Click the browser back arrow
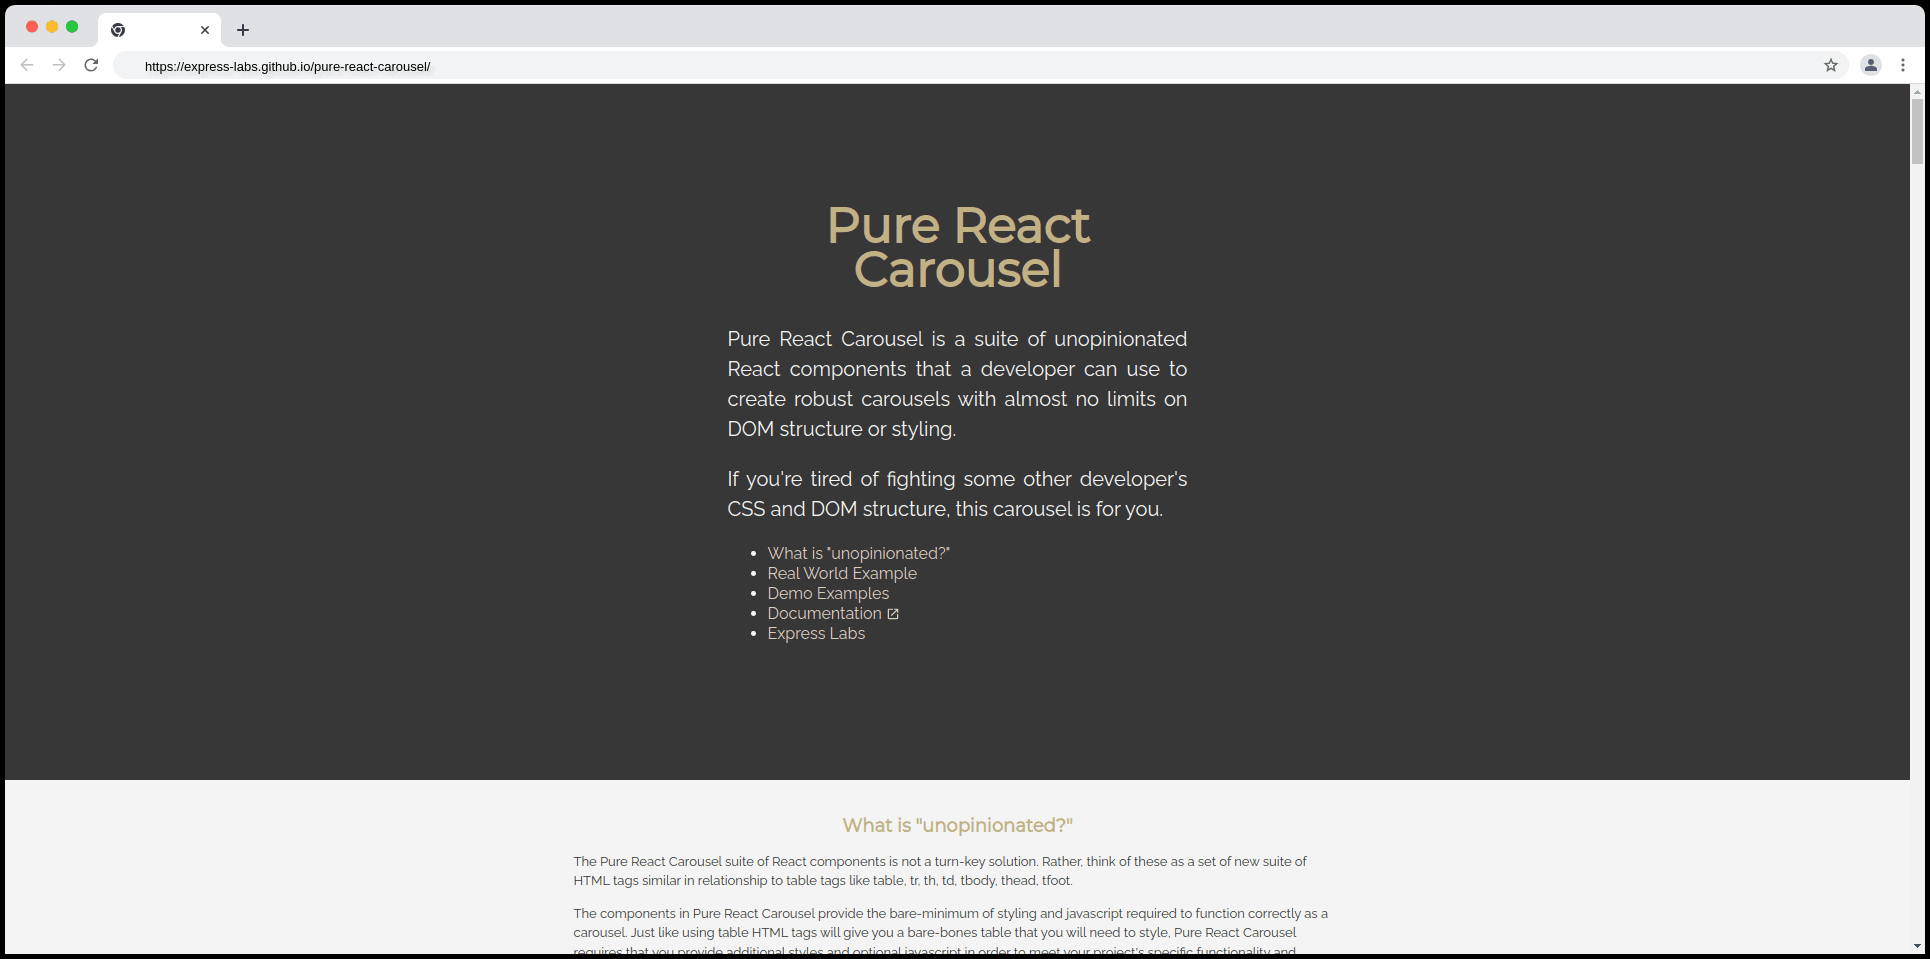 click(27, 65)
